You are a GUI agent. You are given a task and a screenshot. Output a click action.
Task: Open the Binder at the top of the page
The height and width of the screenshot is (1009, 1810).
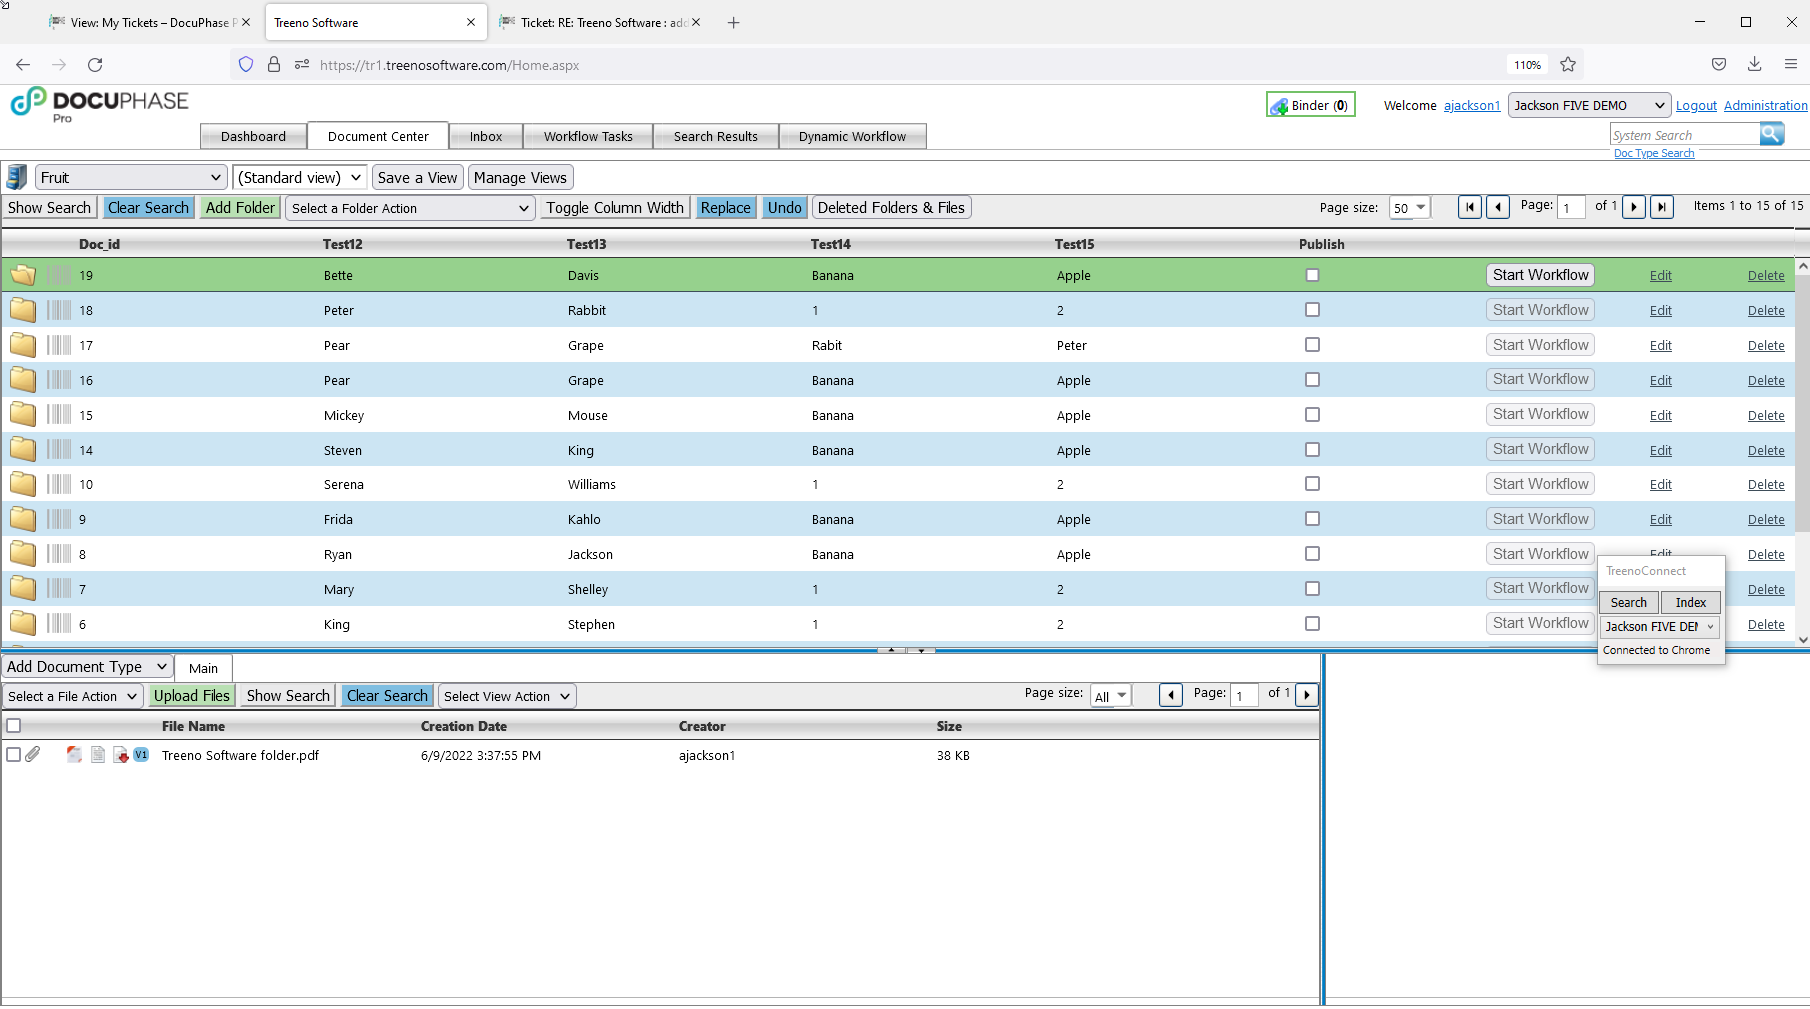pos(1310,104)
